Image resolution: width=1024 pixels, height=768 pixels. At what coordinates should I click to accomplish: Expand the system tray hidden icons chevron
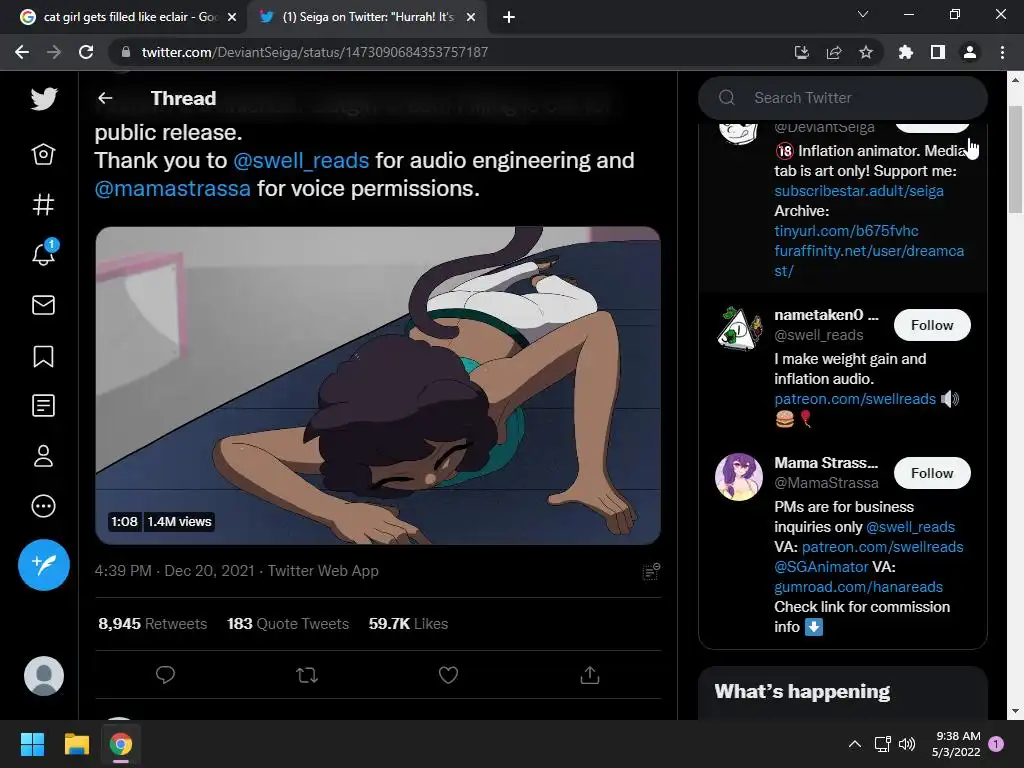pyautogui.click(x=854, y=744)
